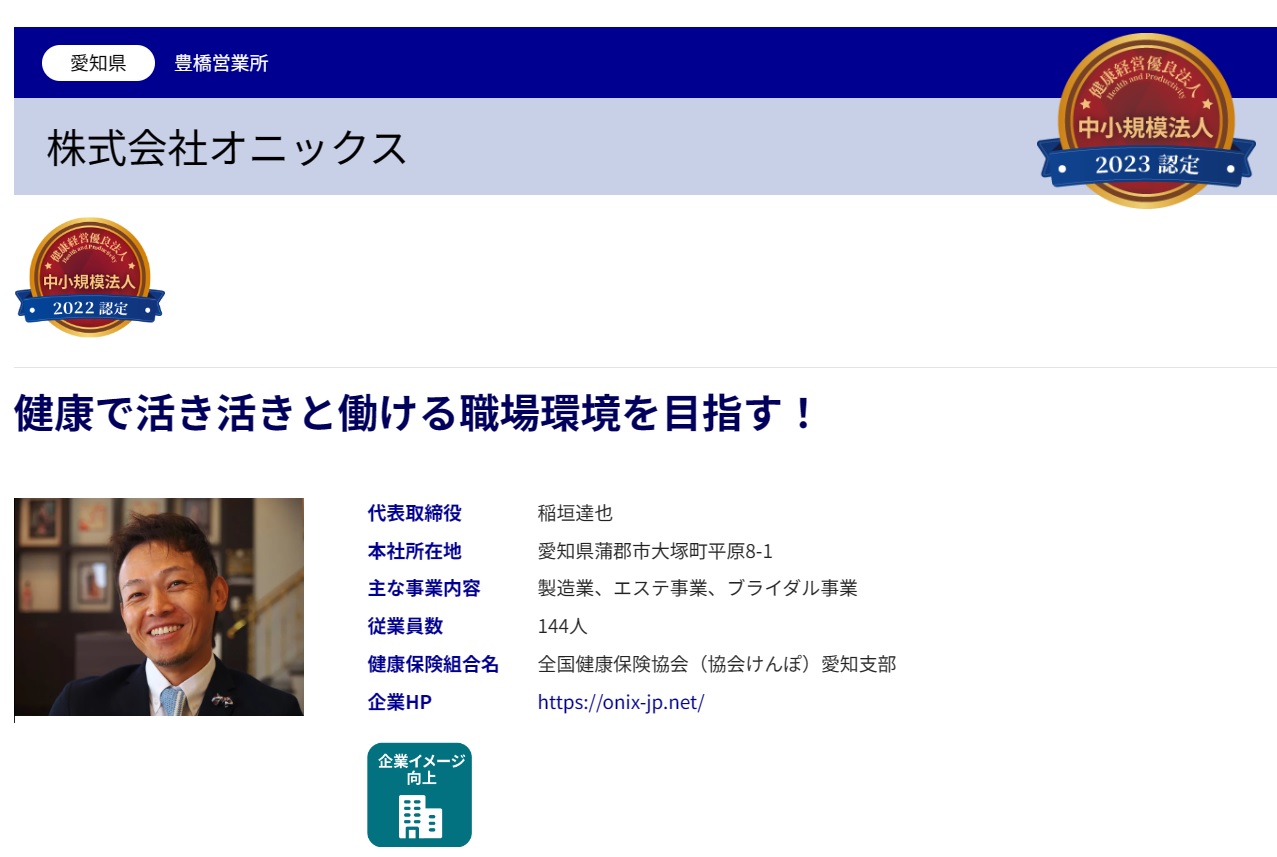Click the representative's portrait photo
The image size is (1277, 857).
(x=159, y=607)
